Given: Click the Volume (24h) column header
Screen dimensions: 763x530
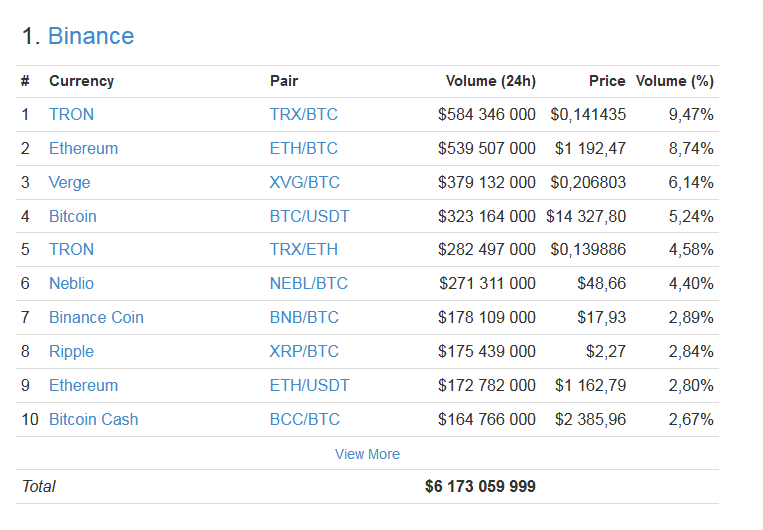Looking at the screenshot, I should (490, 81).
